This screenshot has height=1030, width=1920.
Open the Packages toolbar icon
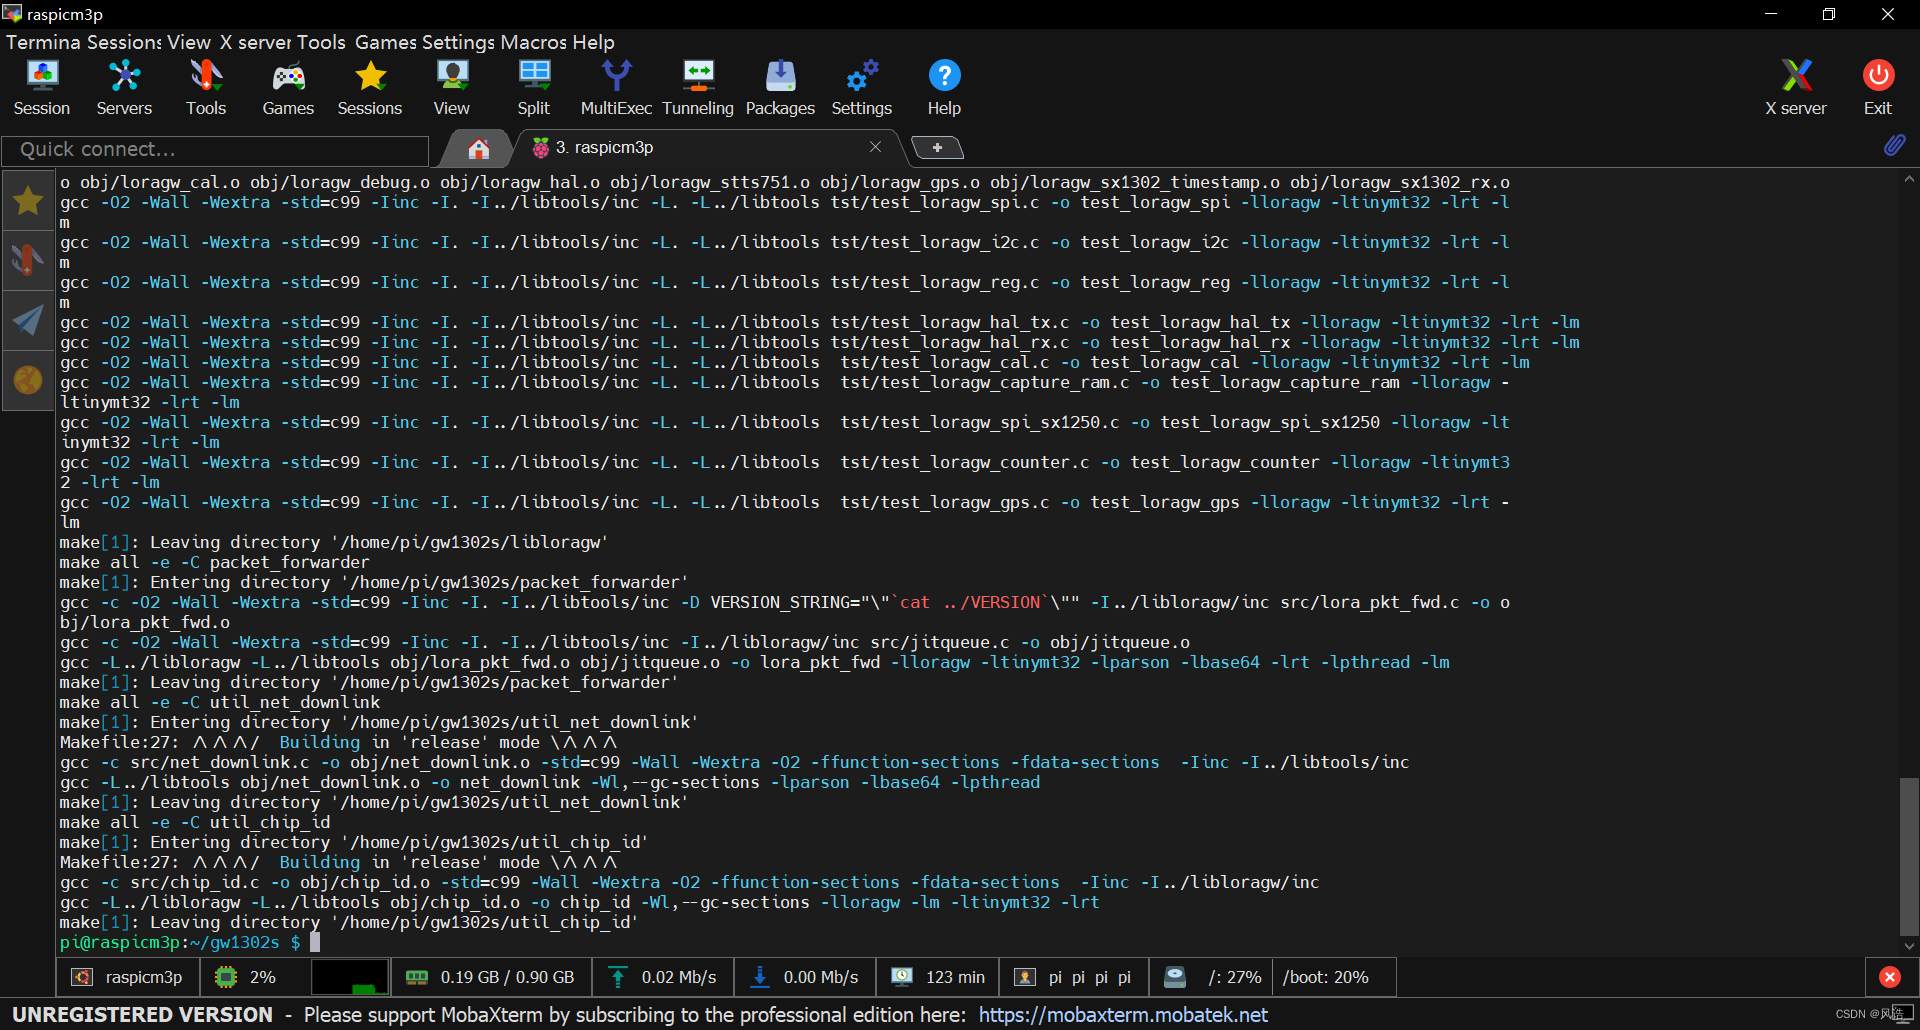click(x=780, y=88)
